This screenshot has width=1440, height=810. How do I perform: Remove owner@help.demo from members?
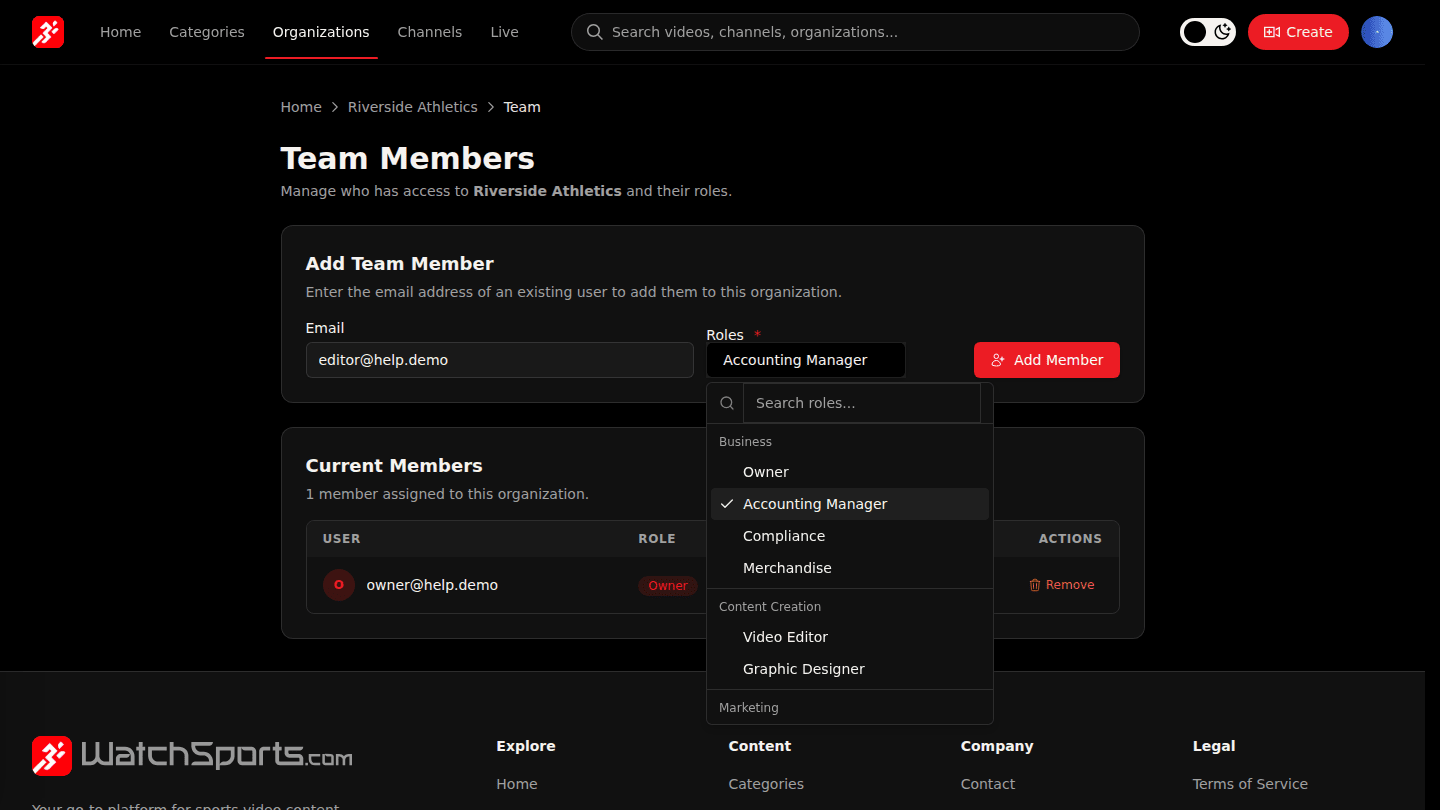click(1062, 585)
